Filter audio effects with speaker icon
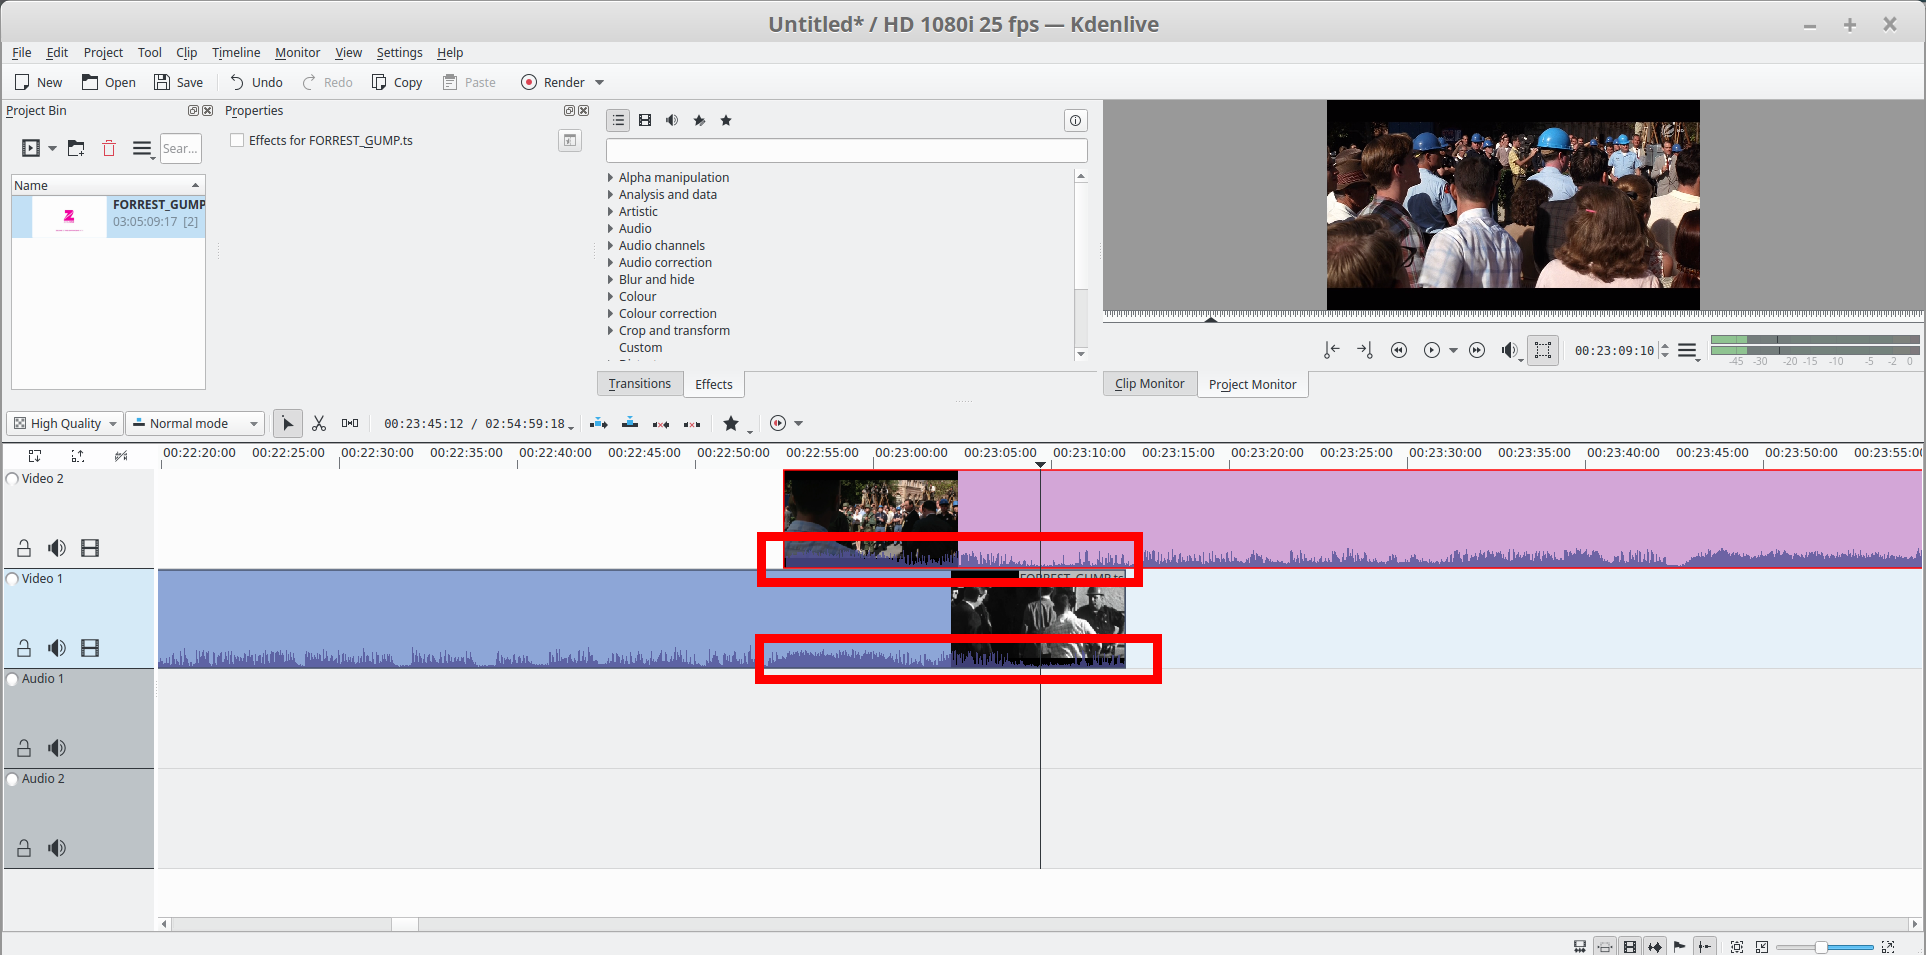This screenshot has width=1926, height=955. 672,120
